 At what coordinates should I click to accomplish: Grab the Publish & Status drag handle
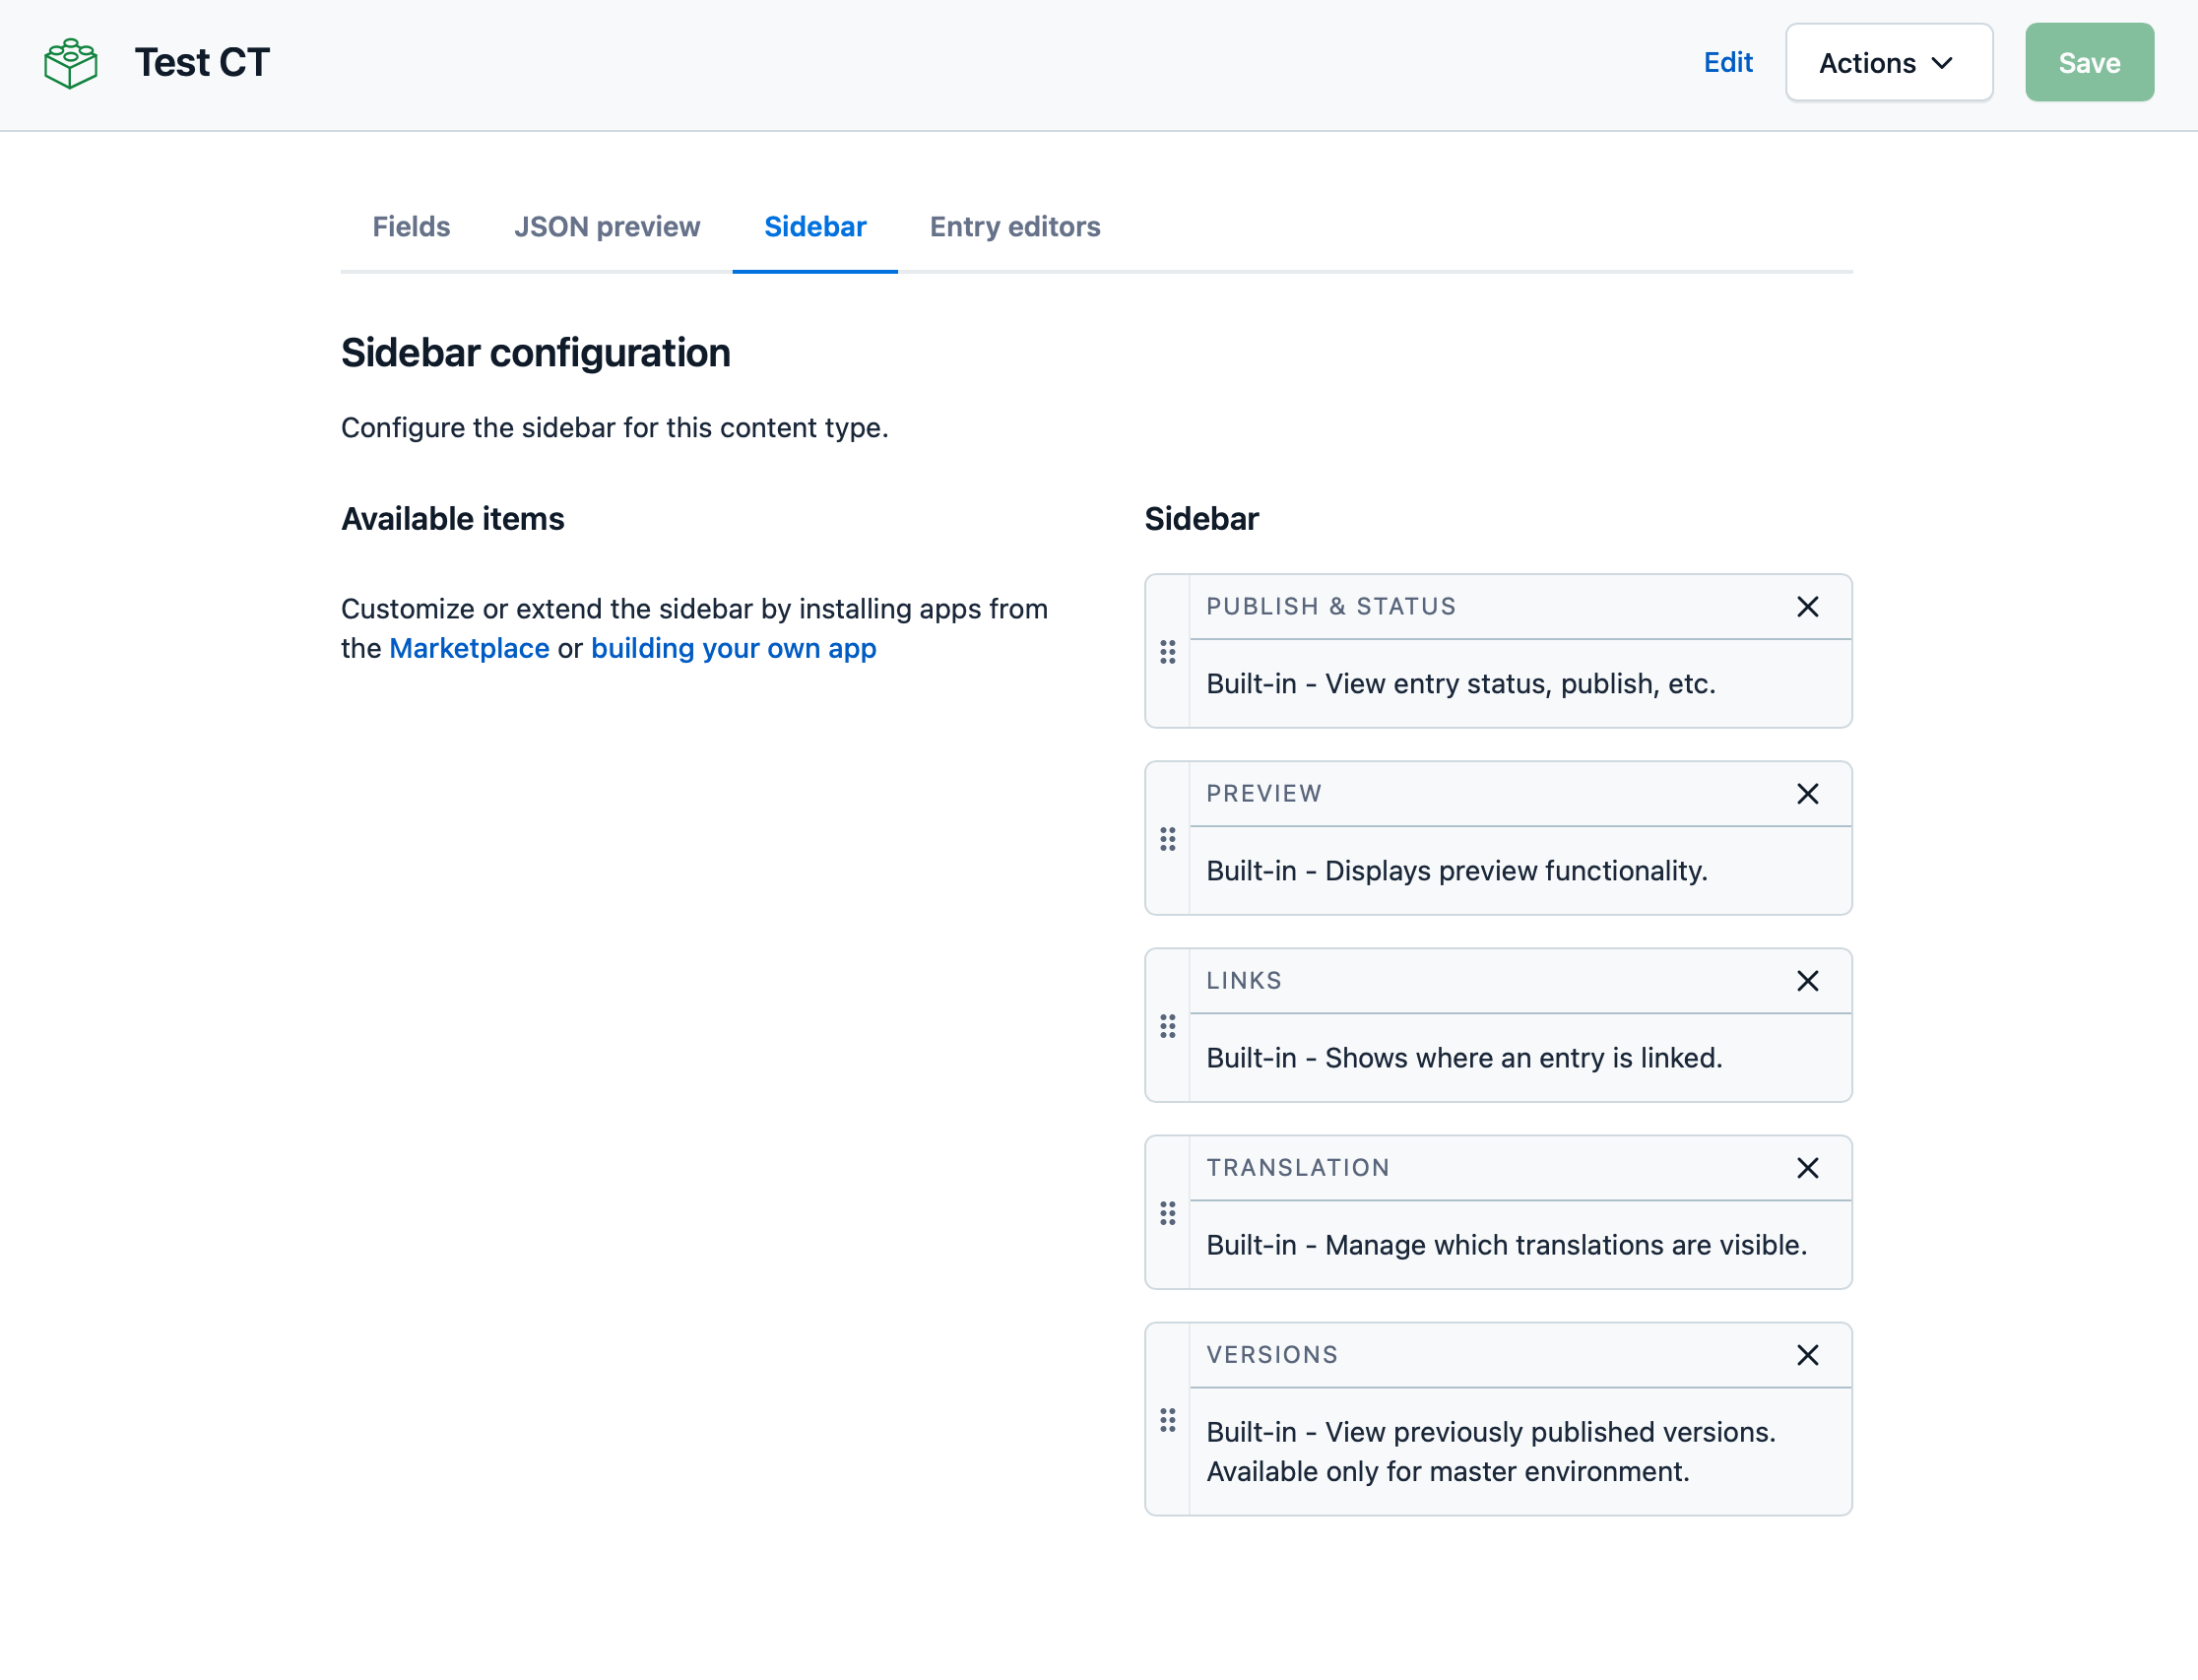[x=1167, y=651]
